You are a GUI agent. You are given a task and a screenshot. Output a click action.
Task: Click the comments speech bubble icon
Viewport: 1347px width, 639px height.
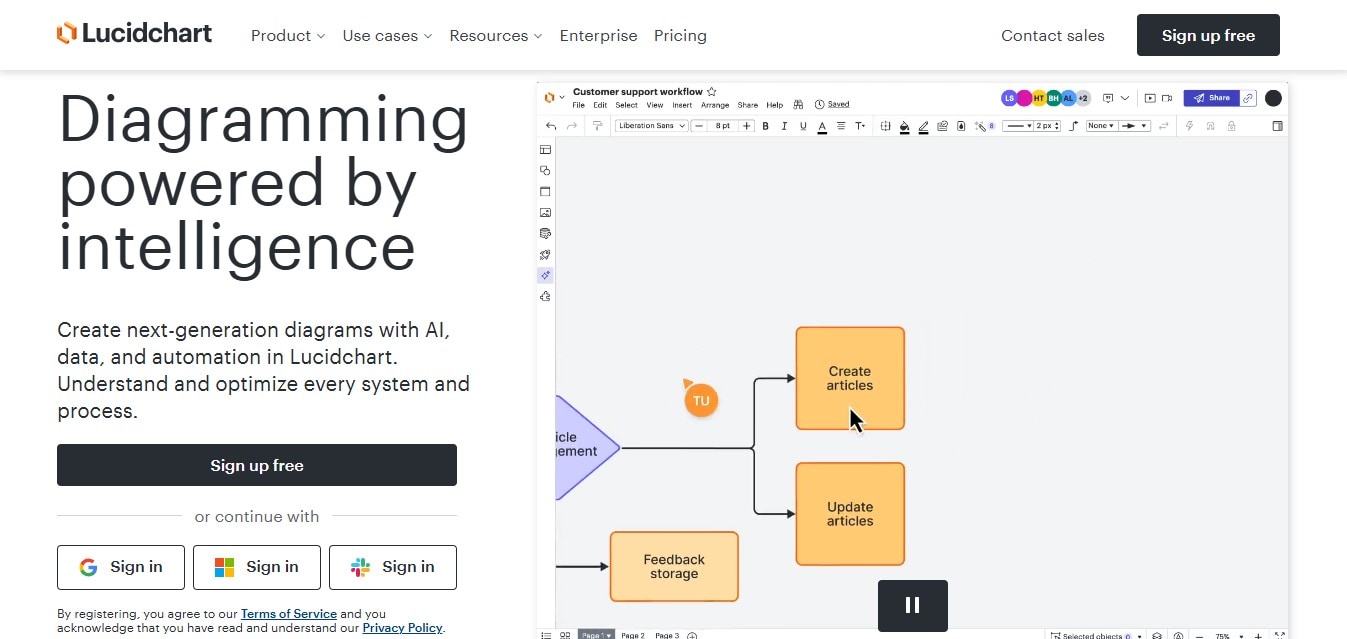(x=1108, y=98)
